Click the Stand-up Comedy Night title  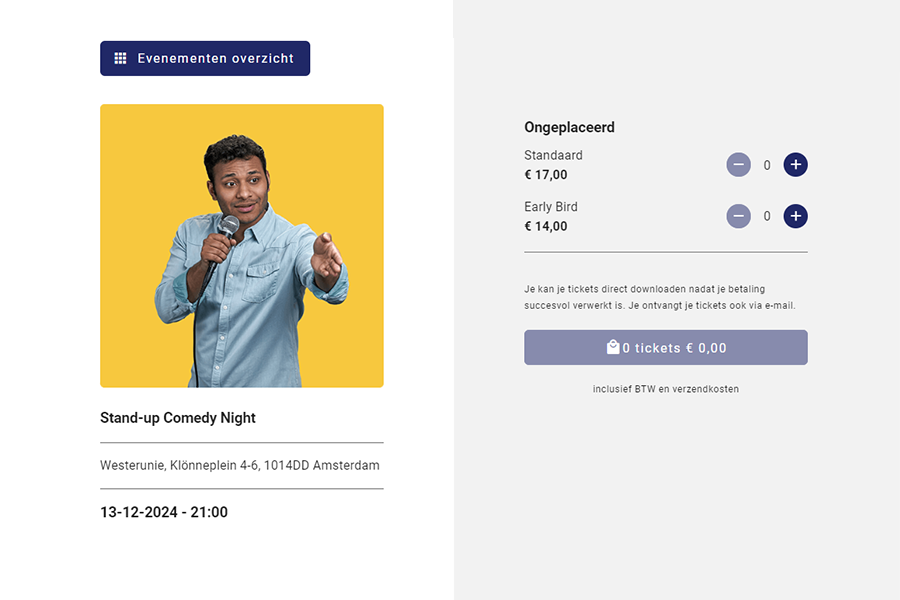point(178,418)
